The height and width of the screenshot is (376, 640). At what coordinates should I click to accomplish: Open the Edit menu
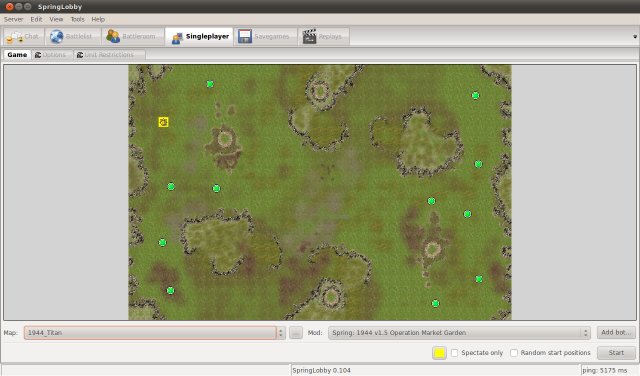36,19
